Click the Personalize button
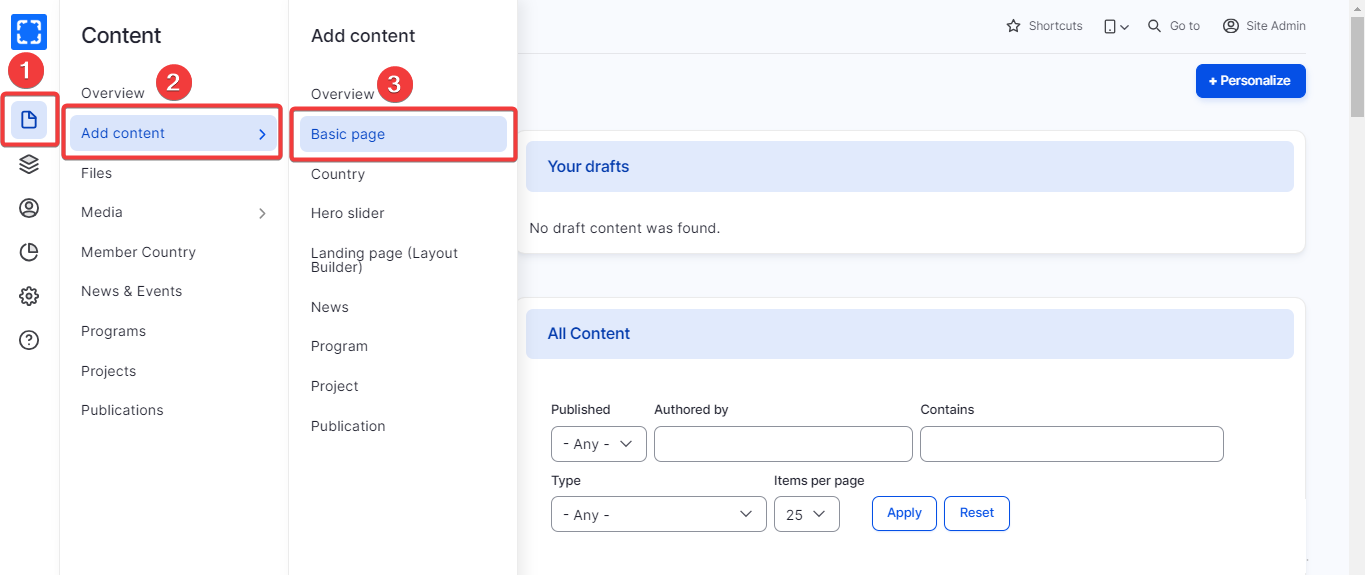This screenshot has height=575, width=1365. tap(1250, 81)
